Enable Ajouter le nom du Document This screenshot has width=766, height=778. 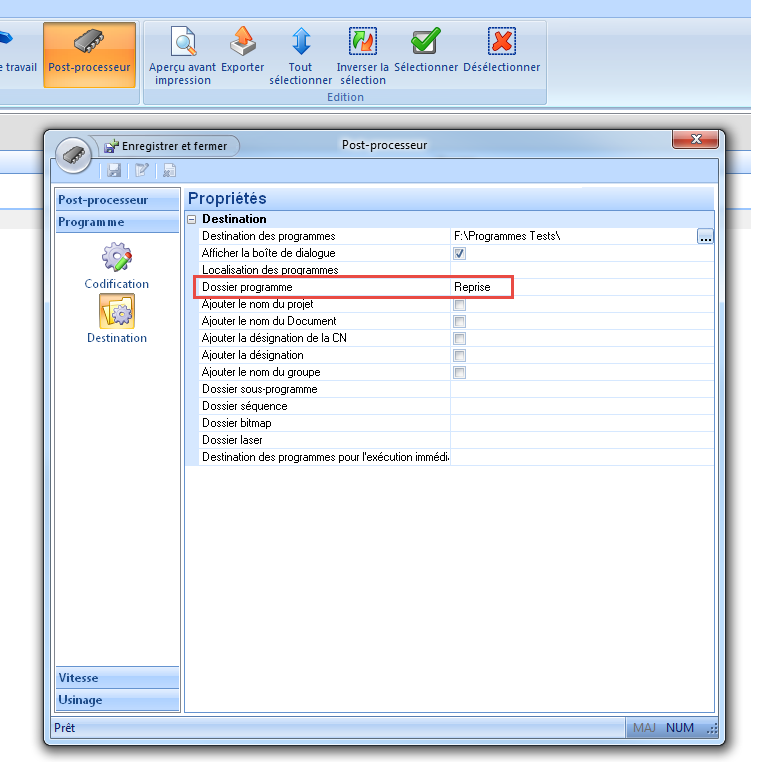coord(460,321)
